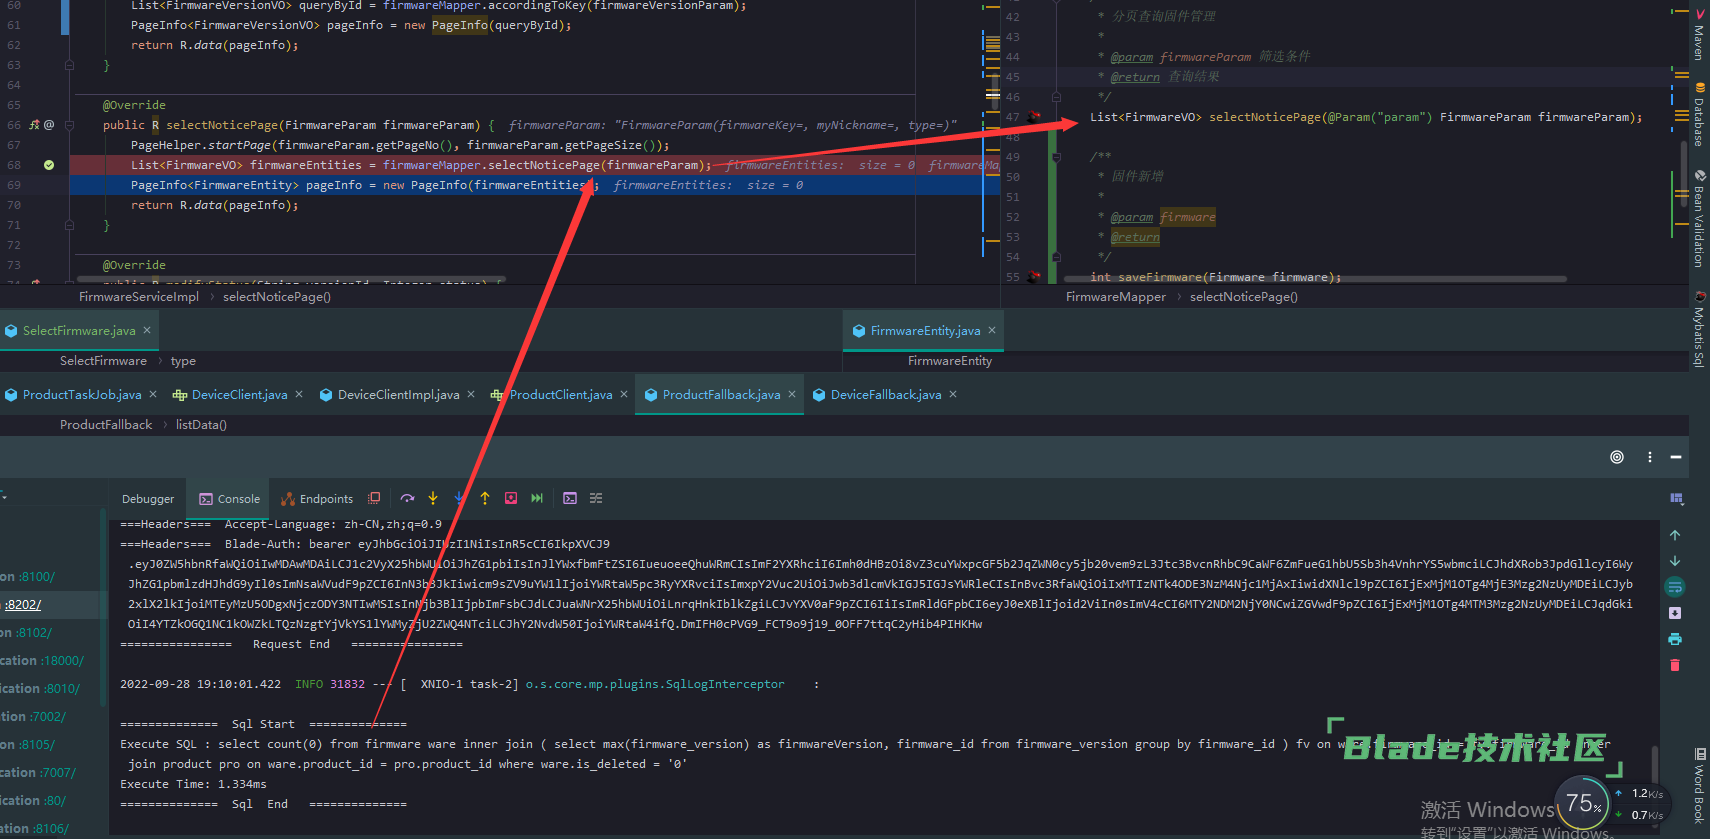Click the network speed indicator showing 1.2K/s
The width and height of the screenshot is (1710, 839).
click(x=1640, y=794)
